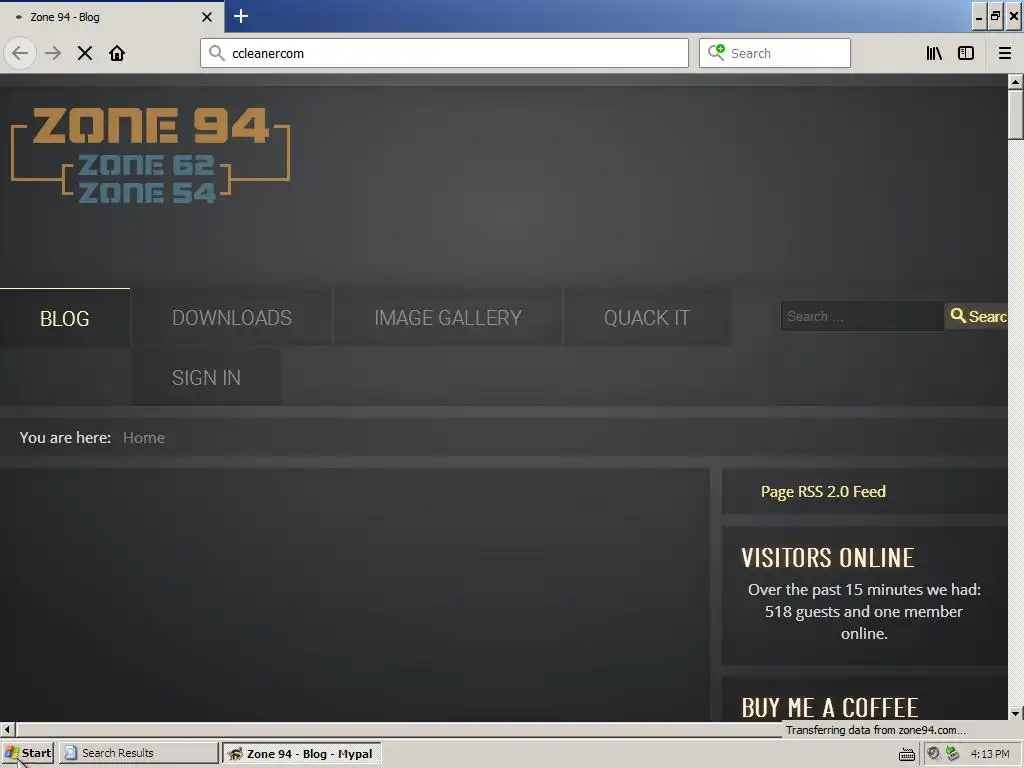Open the QUACK IT menu item
This screenshot has width=1024, height=768.
647,317
